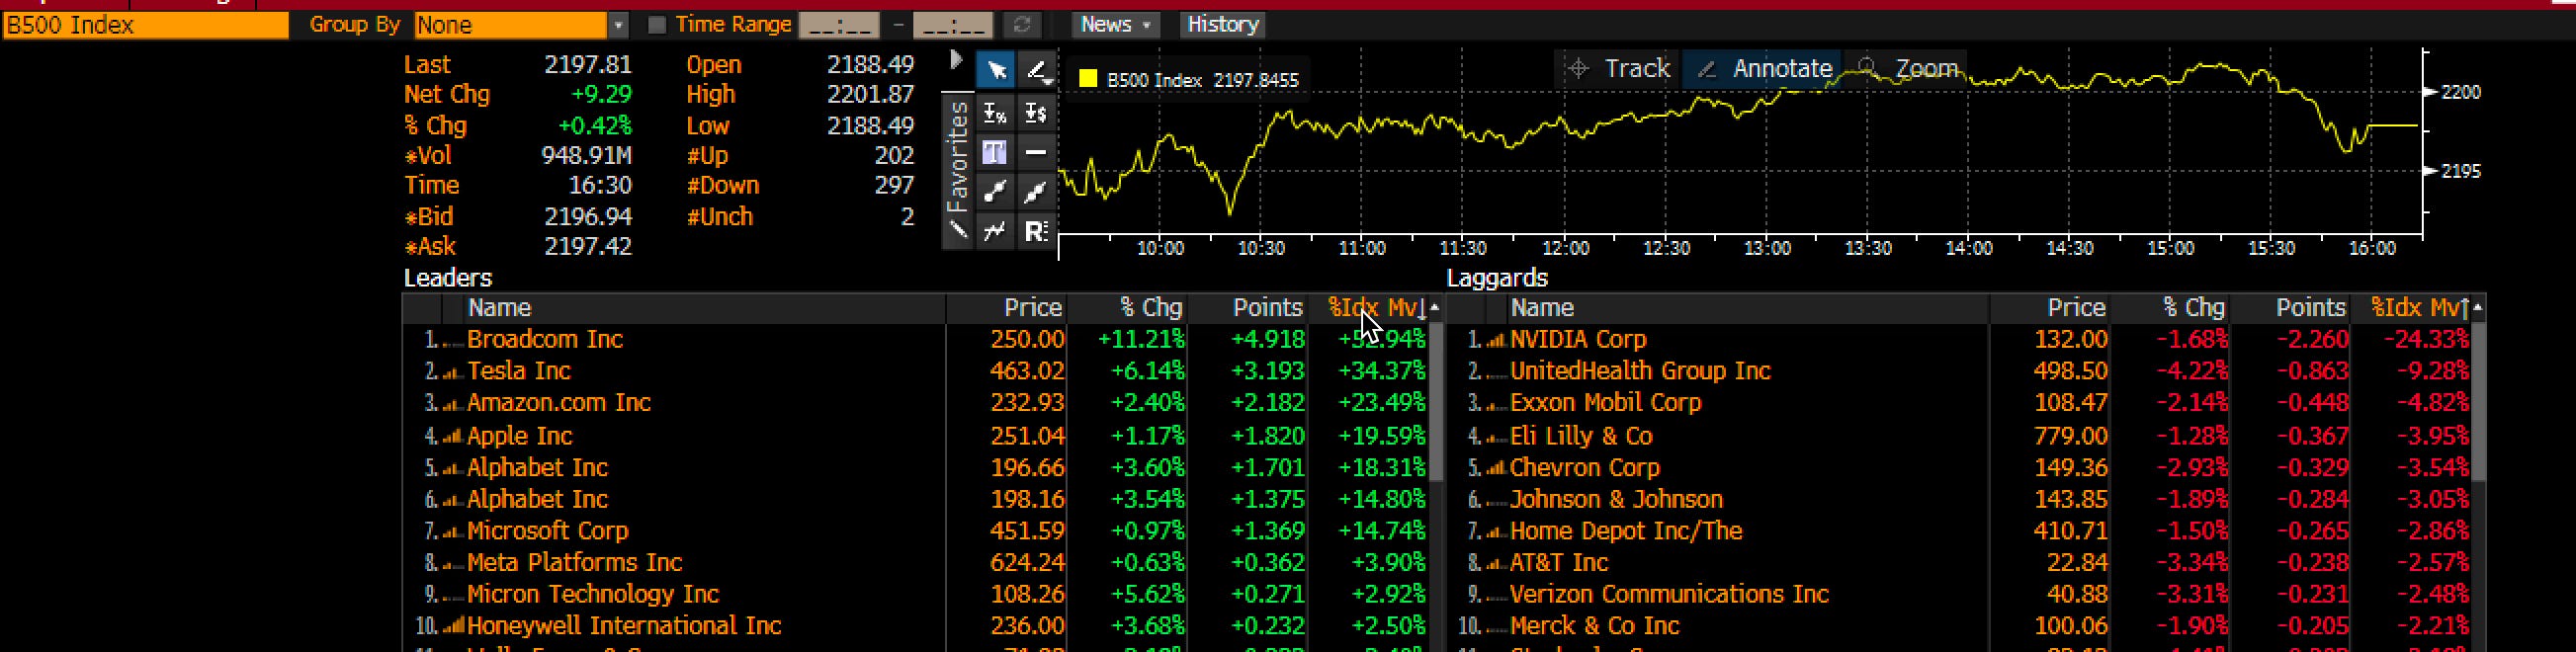Select the horizontal line drawing tool

(x=1036, y=152)
